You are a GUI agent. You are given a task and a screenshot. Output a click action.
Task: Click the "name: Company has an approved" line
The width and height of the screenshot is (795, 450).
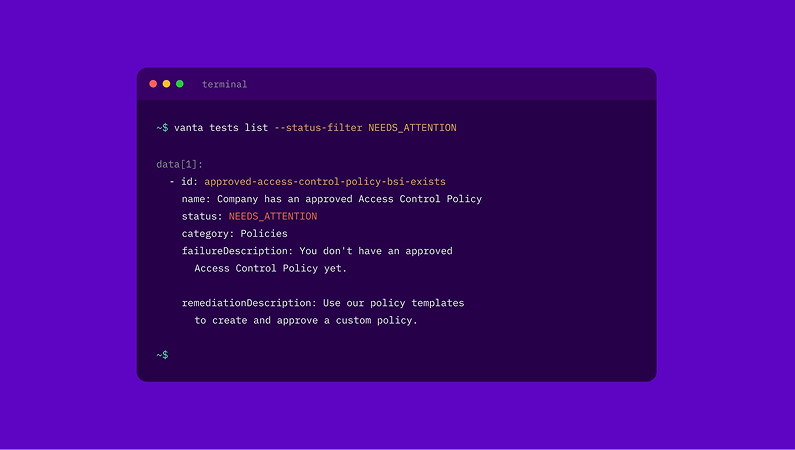(x=332, y=199)
